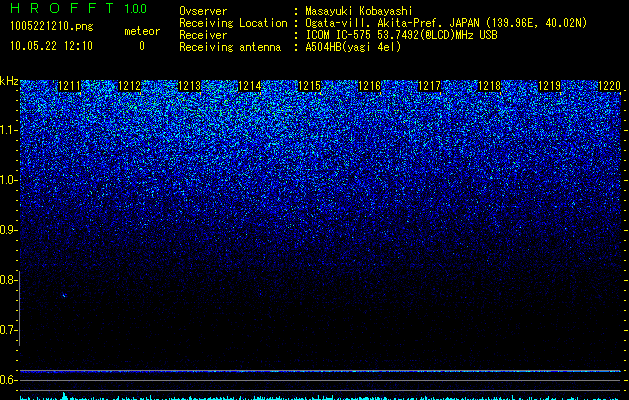Screen dimensions: 629x400
Task: Click the bright echo spot near 0.77 kHz
Action: pos(64,296)
